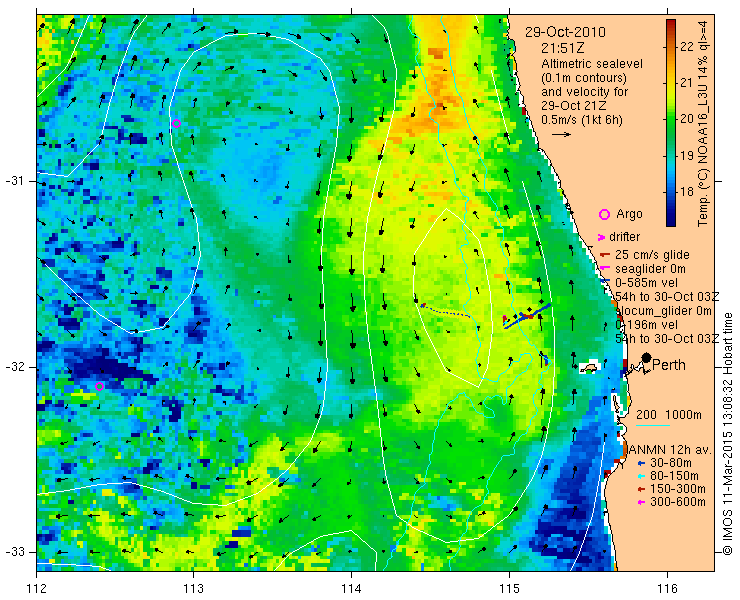Click the '(0.1m contours)' text
Screen dimensions: 740x600
click(x=584, y=77)
